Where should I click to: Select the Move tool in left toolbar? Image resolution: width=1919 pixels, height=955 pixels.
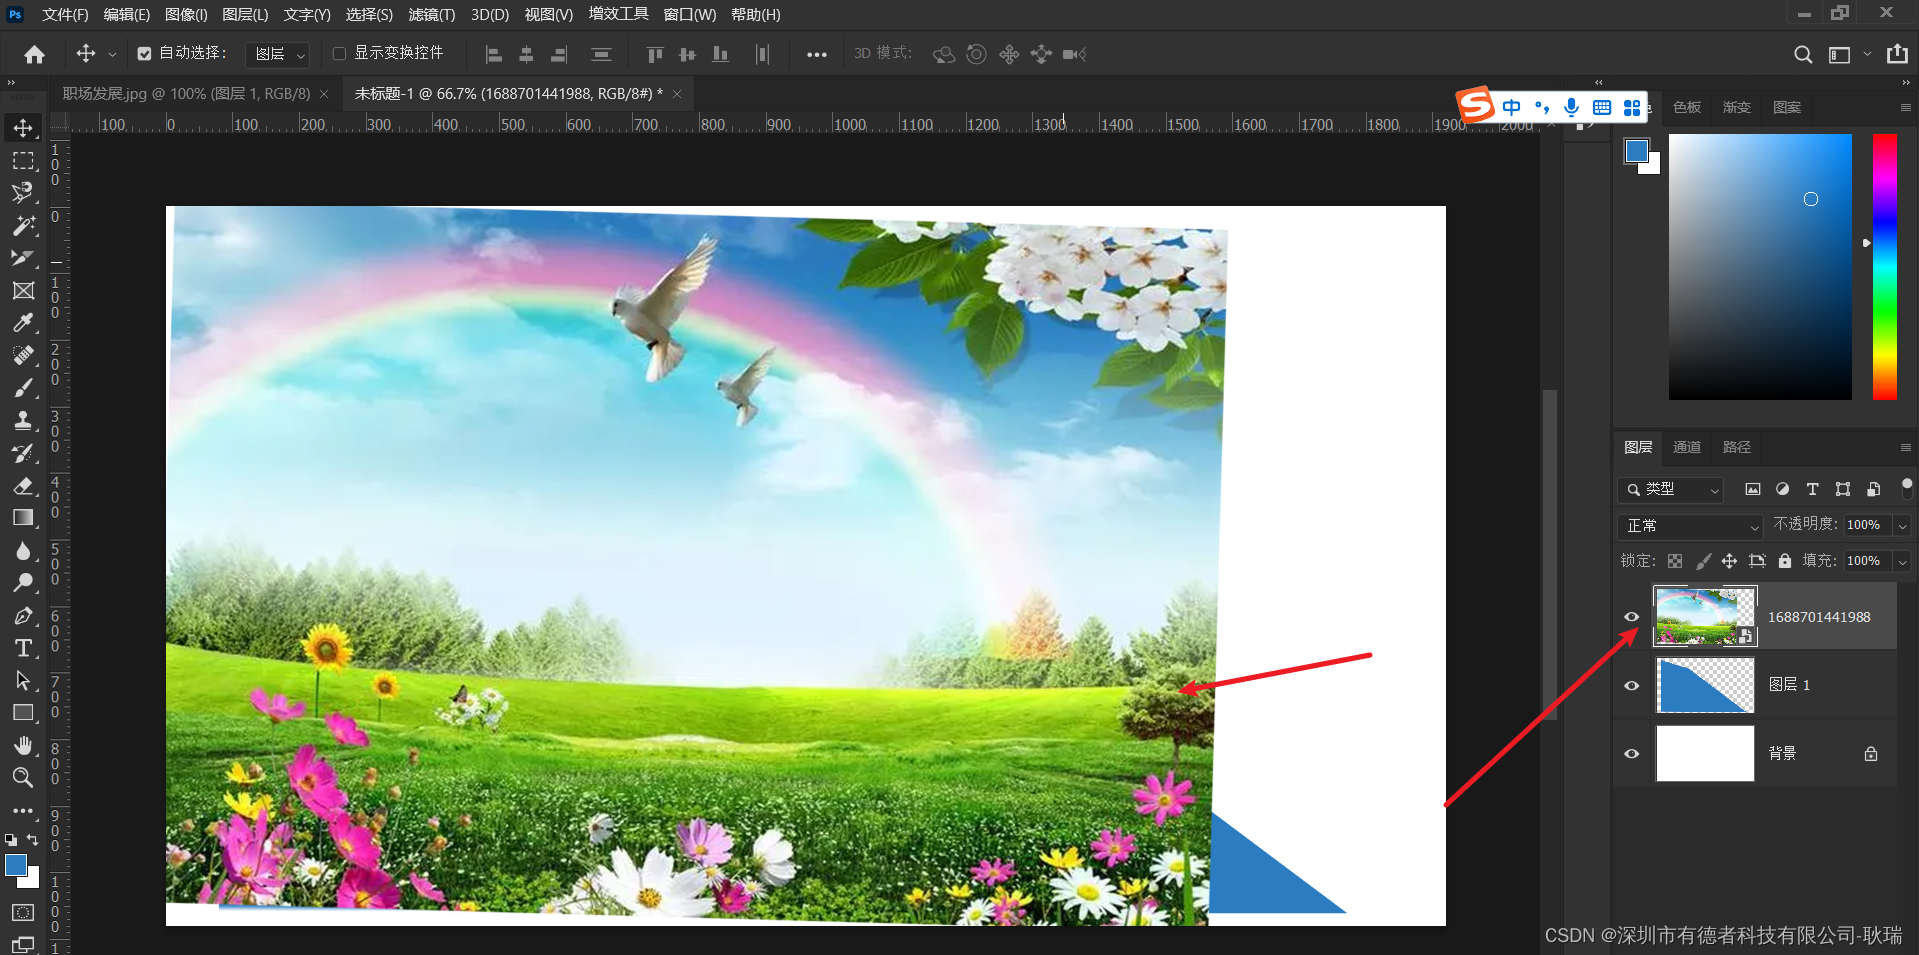coord(23,128)
